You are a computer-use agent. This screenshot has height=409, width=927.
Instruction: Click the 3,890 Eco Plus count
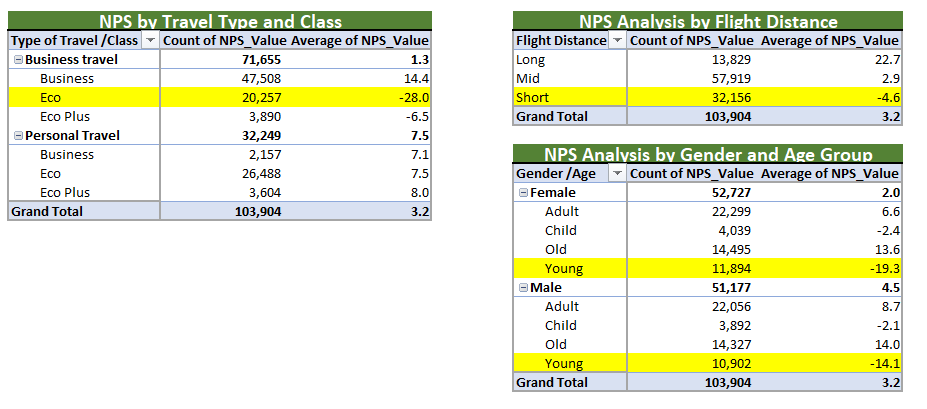(265, 116)
